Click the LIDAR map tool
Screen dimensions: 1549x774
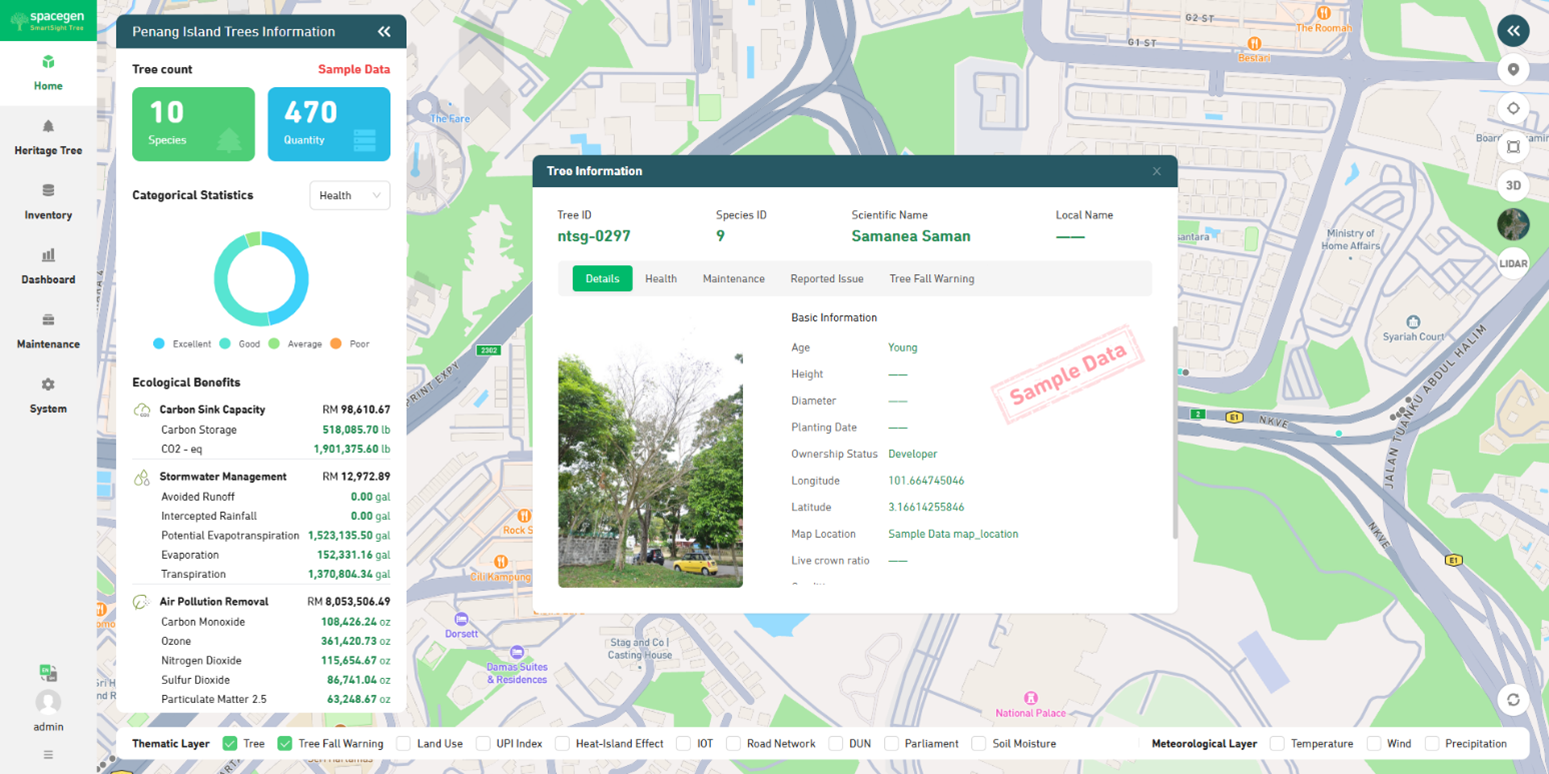pyautogui.click(x=1513, y=263)
